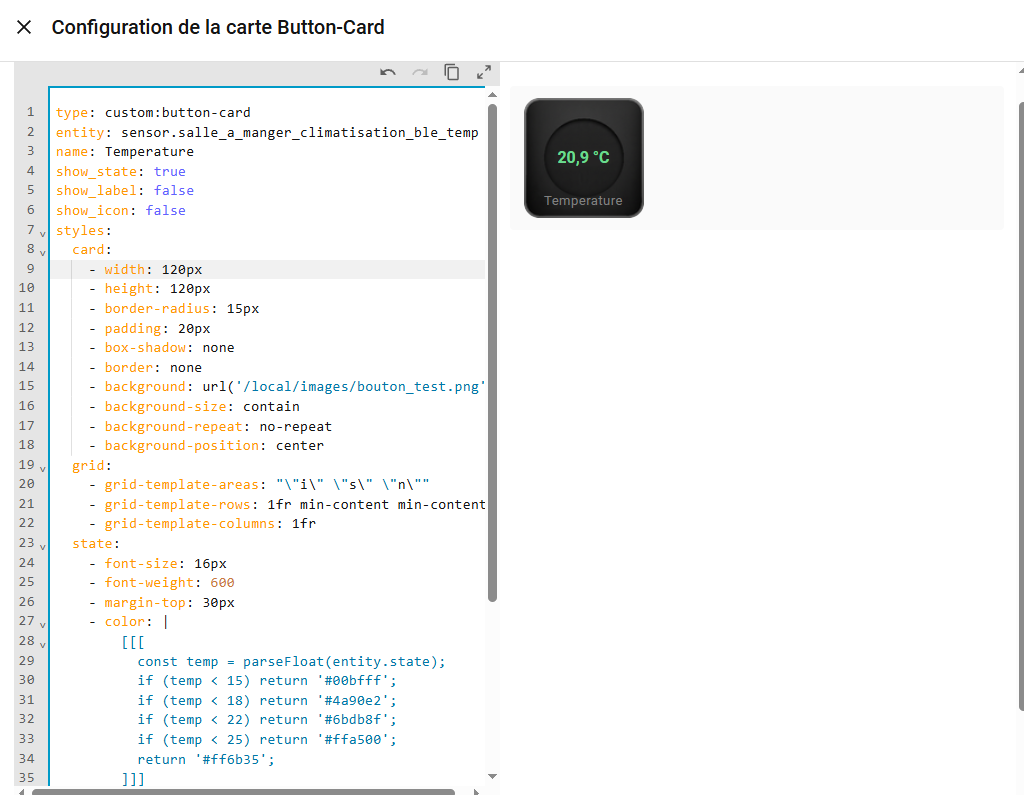Click the redo arrow in editor toolbar
This screenshot has height=795, width=1024.
[x=420, y=72]
